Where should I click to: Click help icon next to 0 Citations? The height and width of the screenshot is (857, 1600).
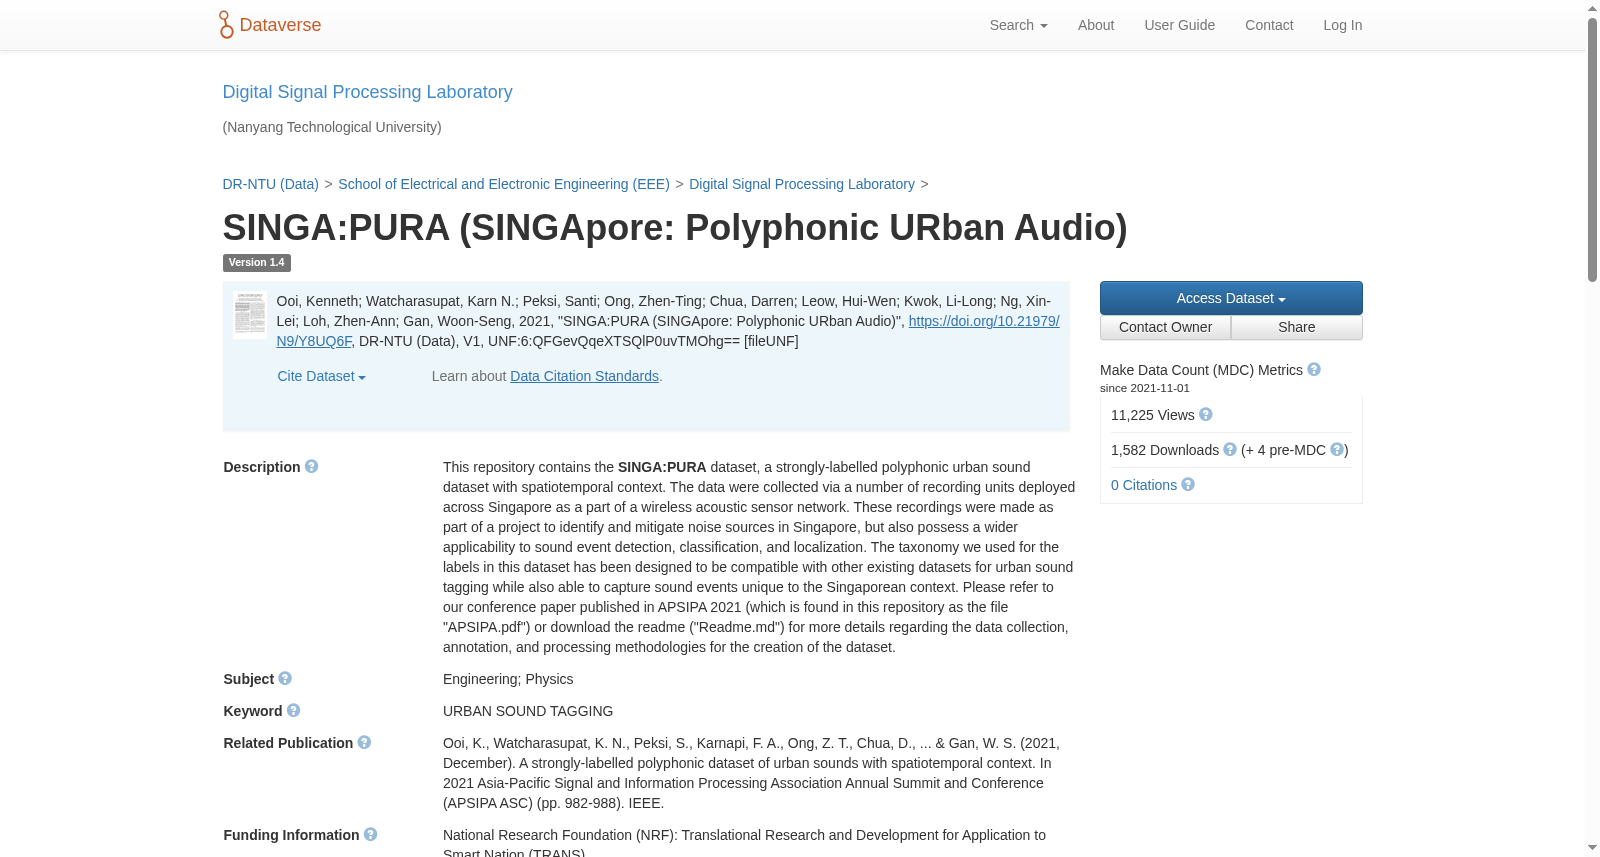1188,485
